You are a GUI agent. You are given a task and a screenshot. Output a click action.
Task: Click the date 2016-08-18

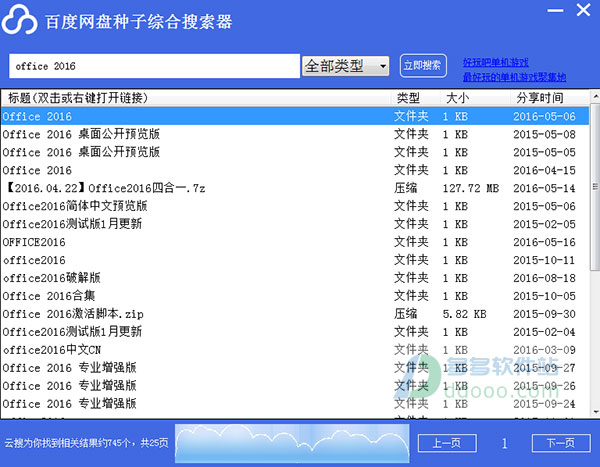(x=544, y=278)
